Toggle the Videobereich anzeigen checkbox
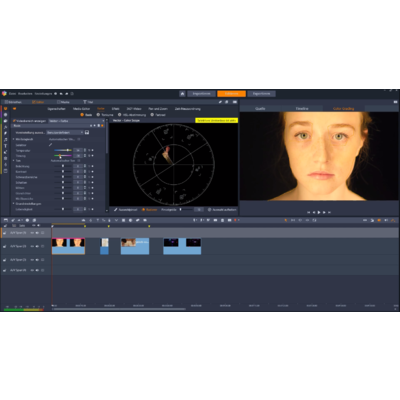 click(14, 121)
